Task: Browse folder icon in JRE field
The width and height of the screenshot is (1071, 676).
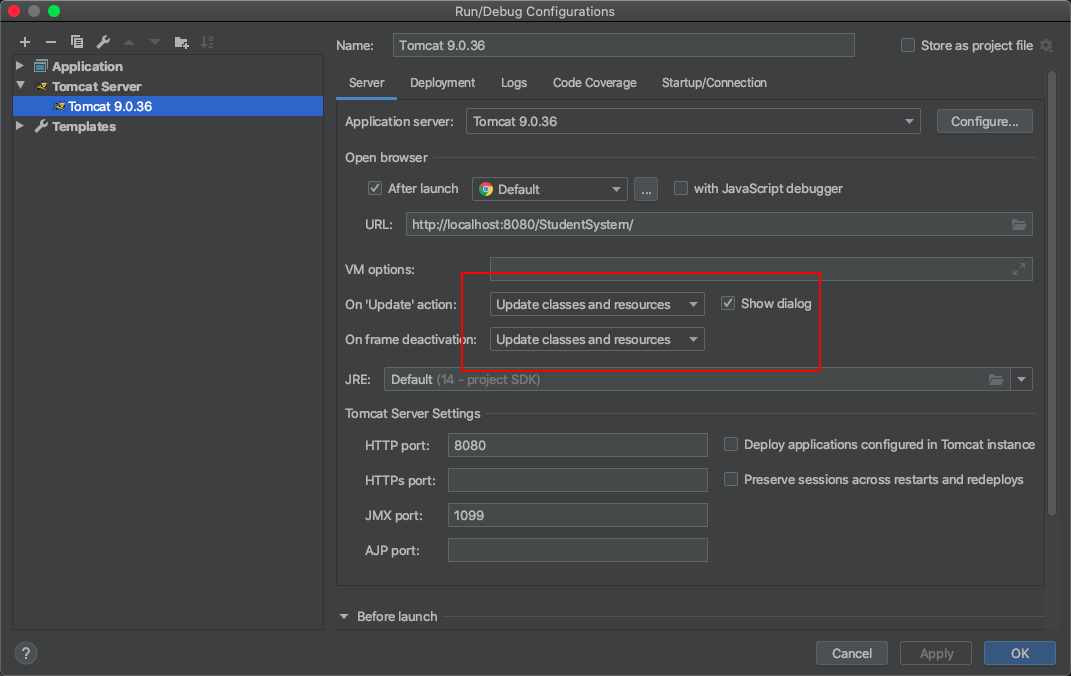Action: [x=996, y=380]
